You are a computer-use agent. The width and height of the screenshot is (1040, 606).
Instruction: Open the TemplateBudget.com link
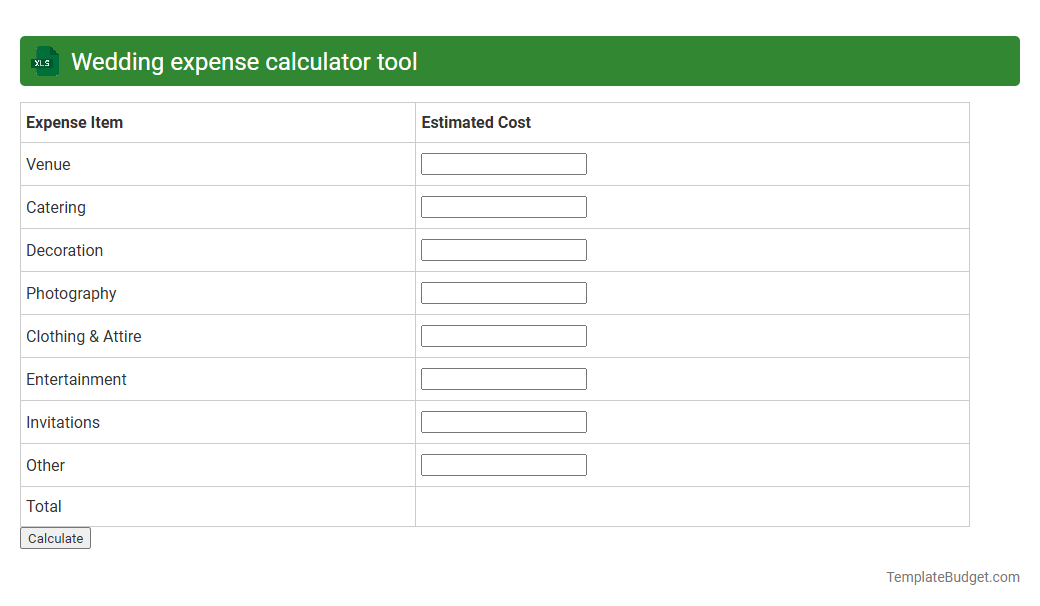[x=951, y=576]
